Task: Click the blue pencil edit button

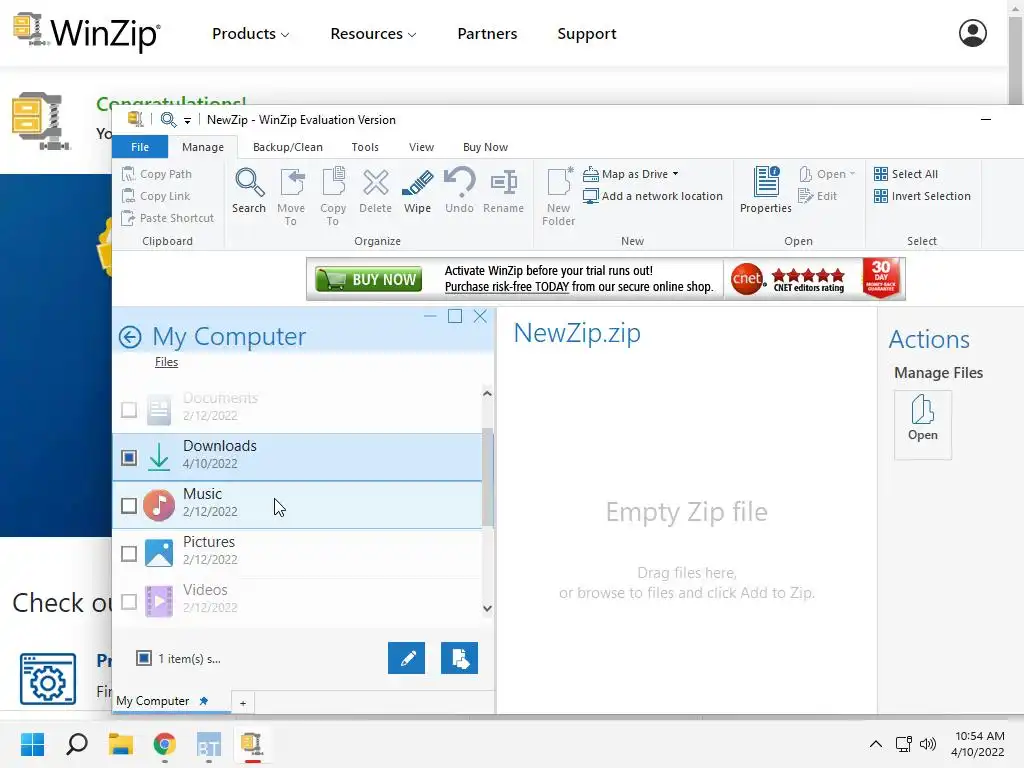Action: 406,658
